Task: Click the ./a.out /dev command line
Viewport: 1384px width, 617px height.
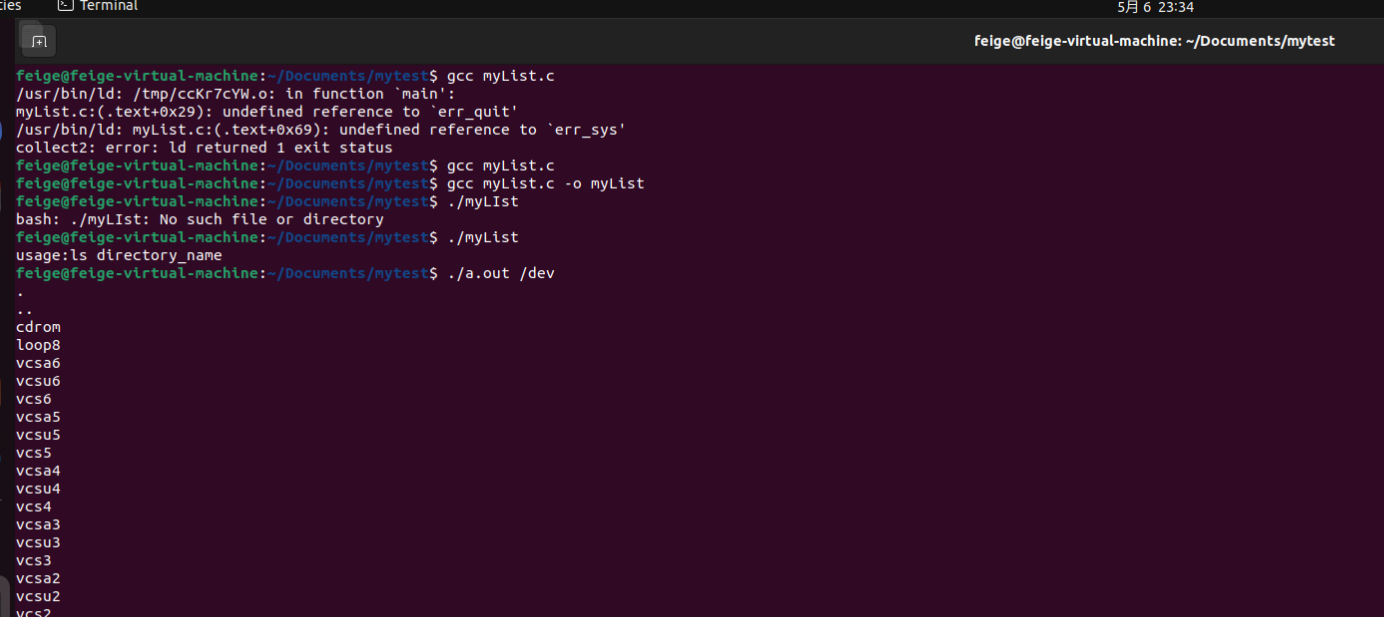Action: pyautogui.click(x=285, y=274)
